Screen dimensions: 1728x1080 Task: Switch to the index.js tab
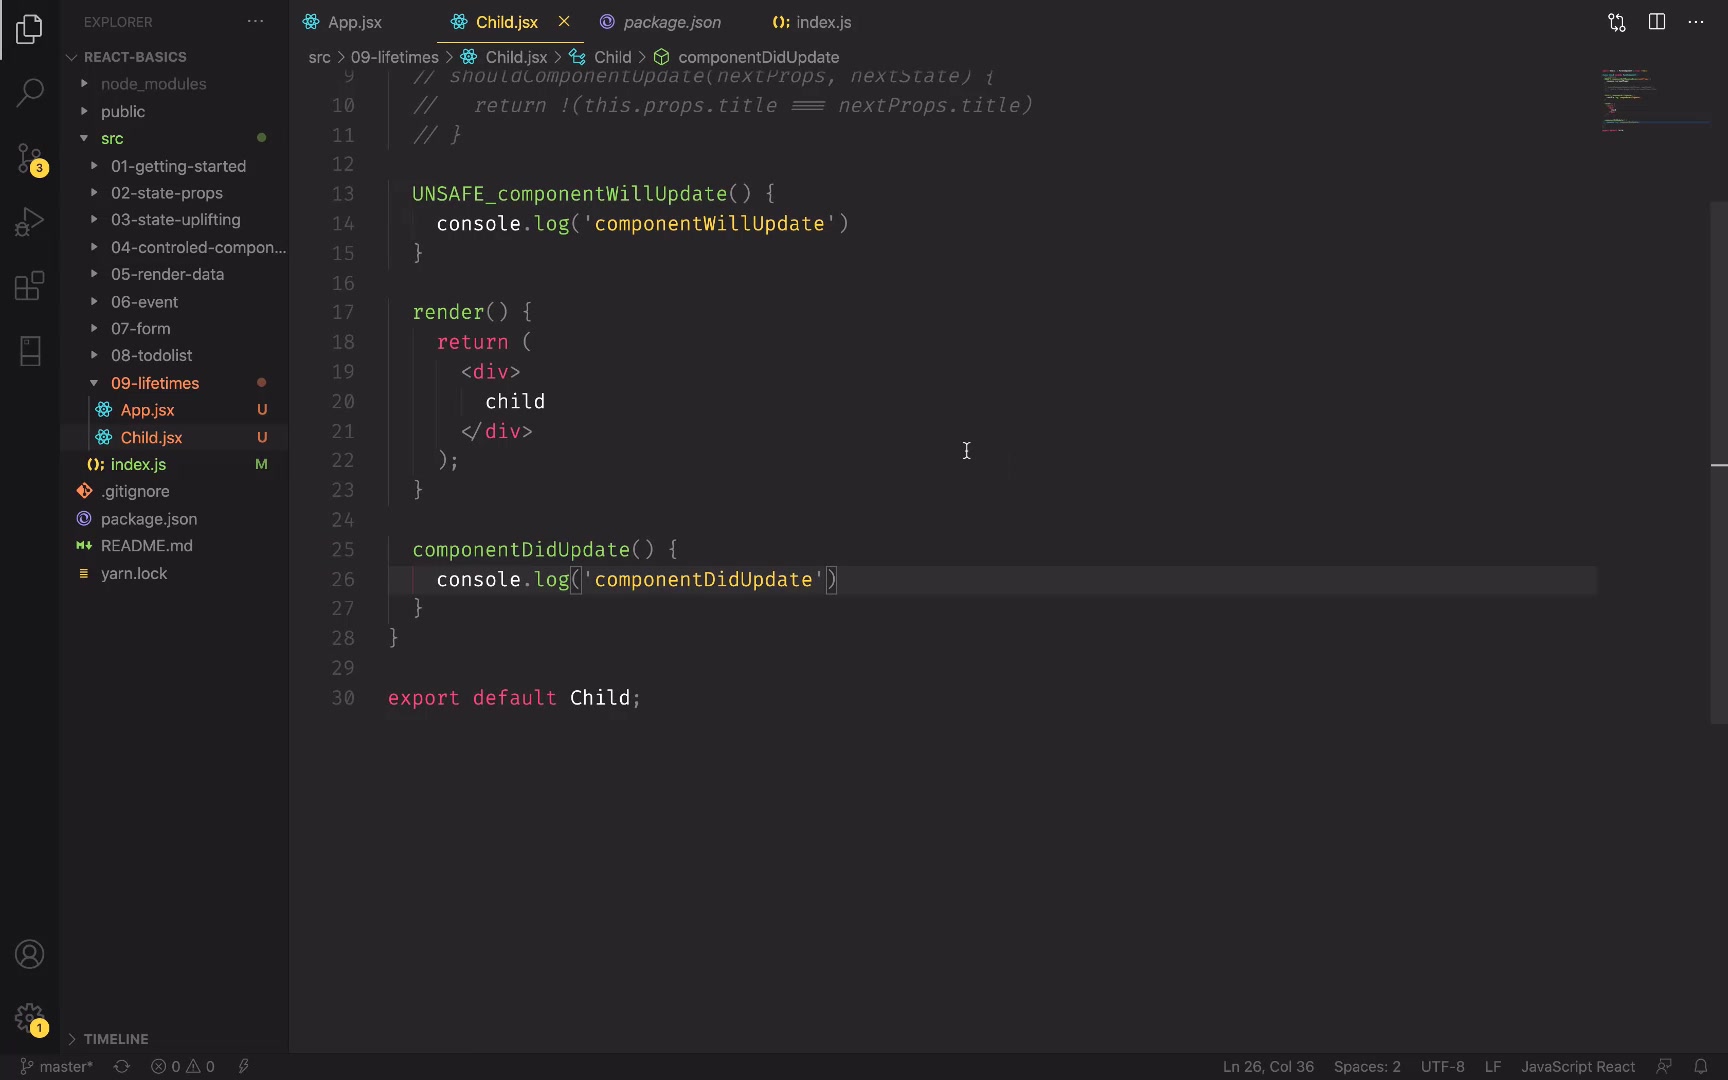[x=824, y=22]
